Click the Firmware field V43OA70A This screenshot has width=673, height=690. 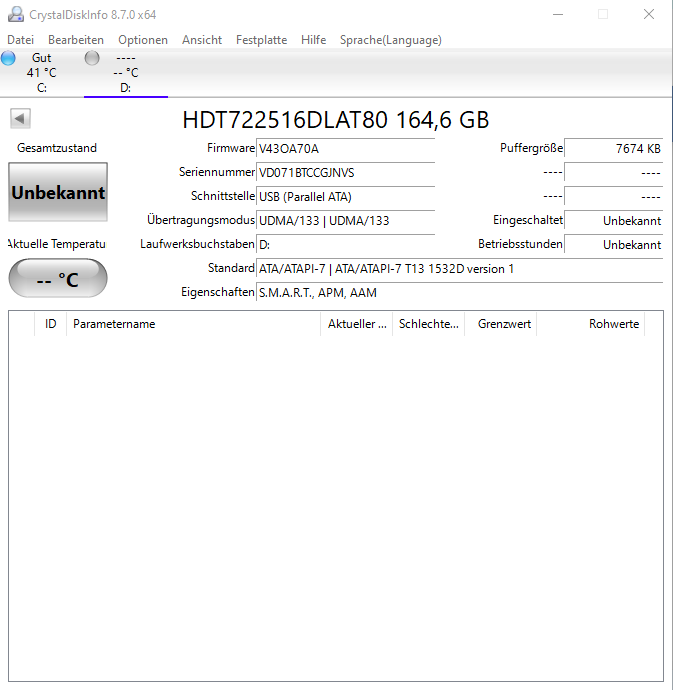click(346, 149)
